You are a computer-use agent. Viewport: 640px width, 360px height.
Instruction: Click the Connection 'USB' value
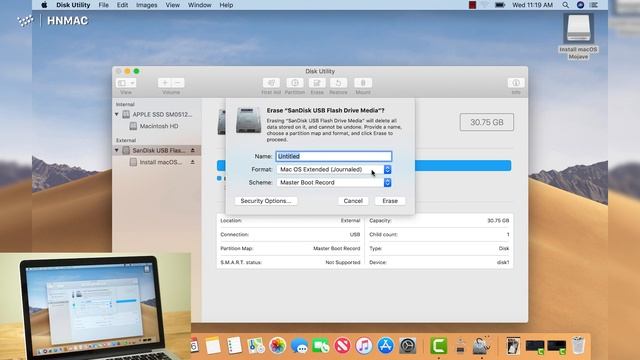(x=355, y=235)
